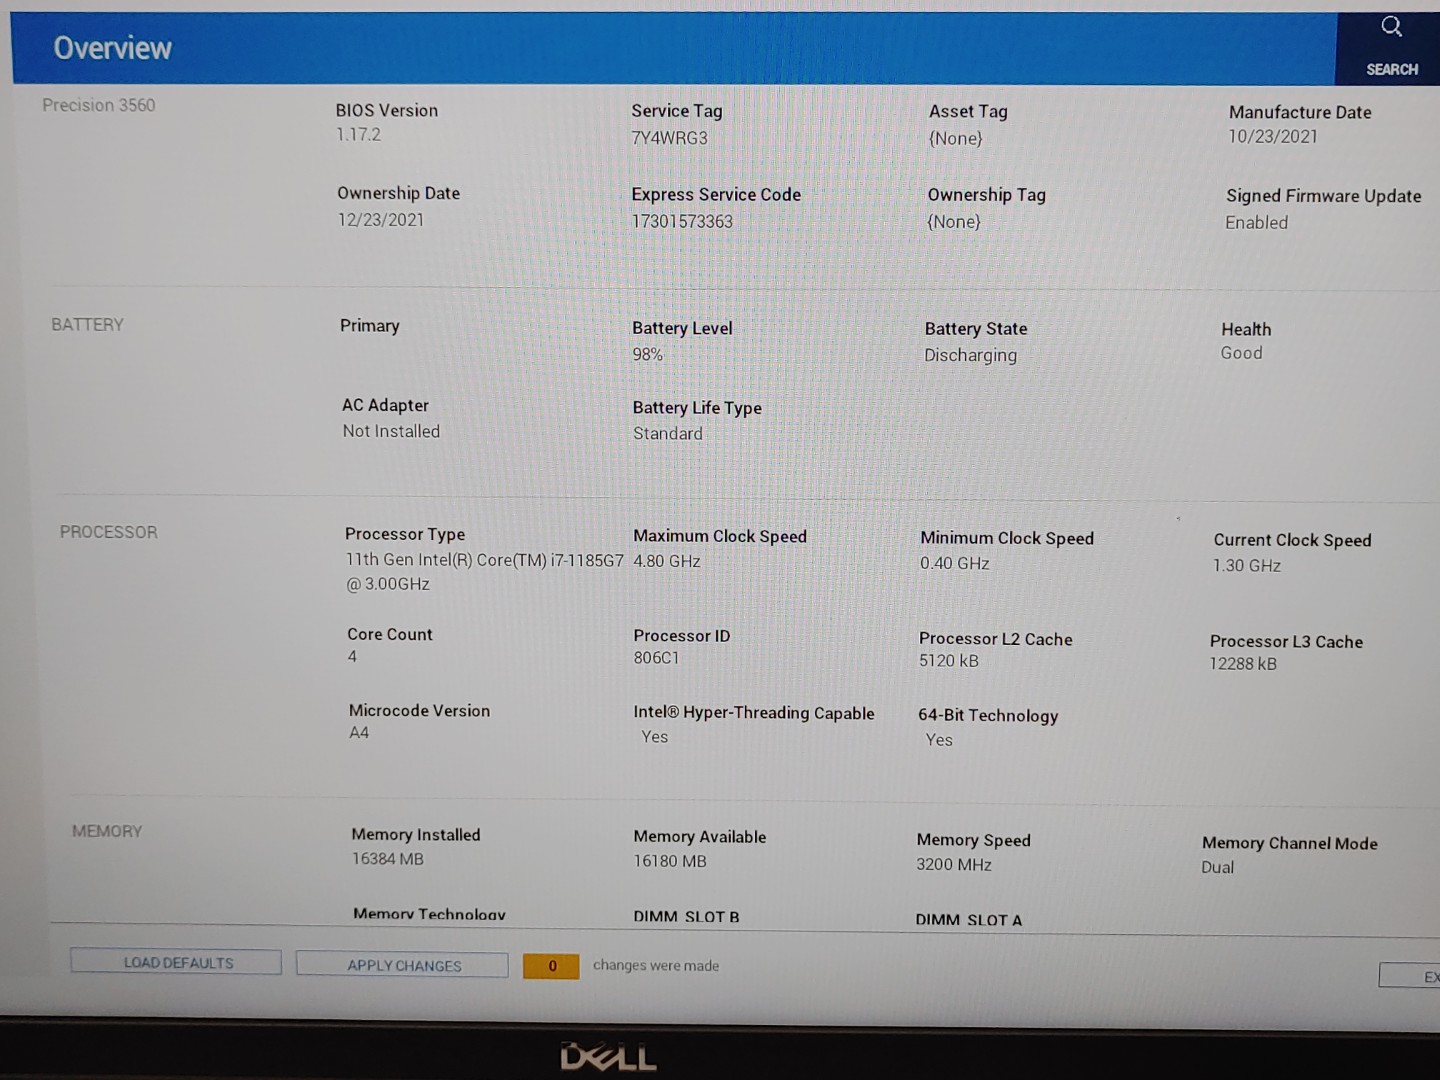Select the Battery Health Good value
This screenshot has width=1440, height=1080.
coord(1241,353)
